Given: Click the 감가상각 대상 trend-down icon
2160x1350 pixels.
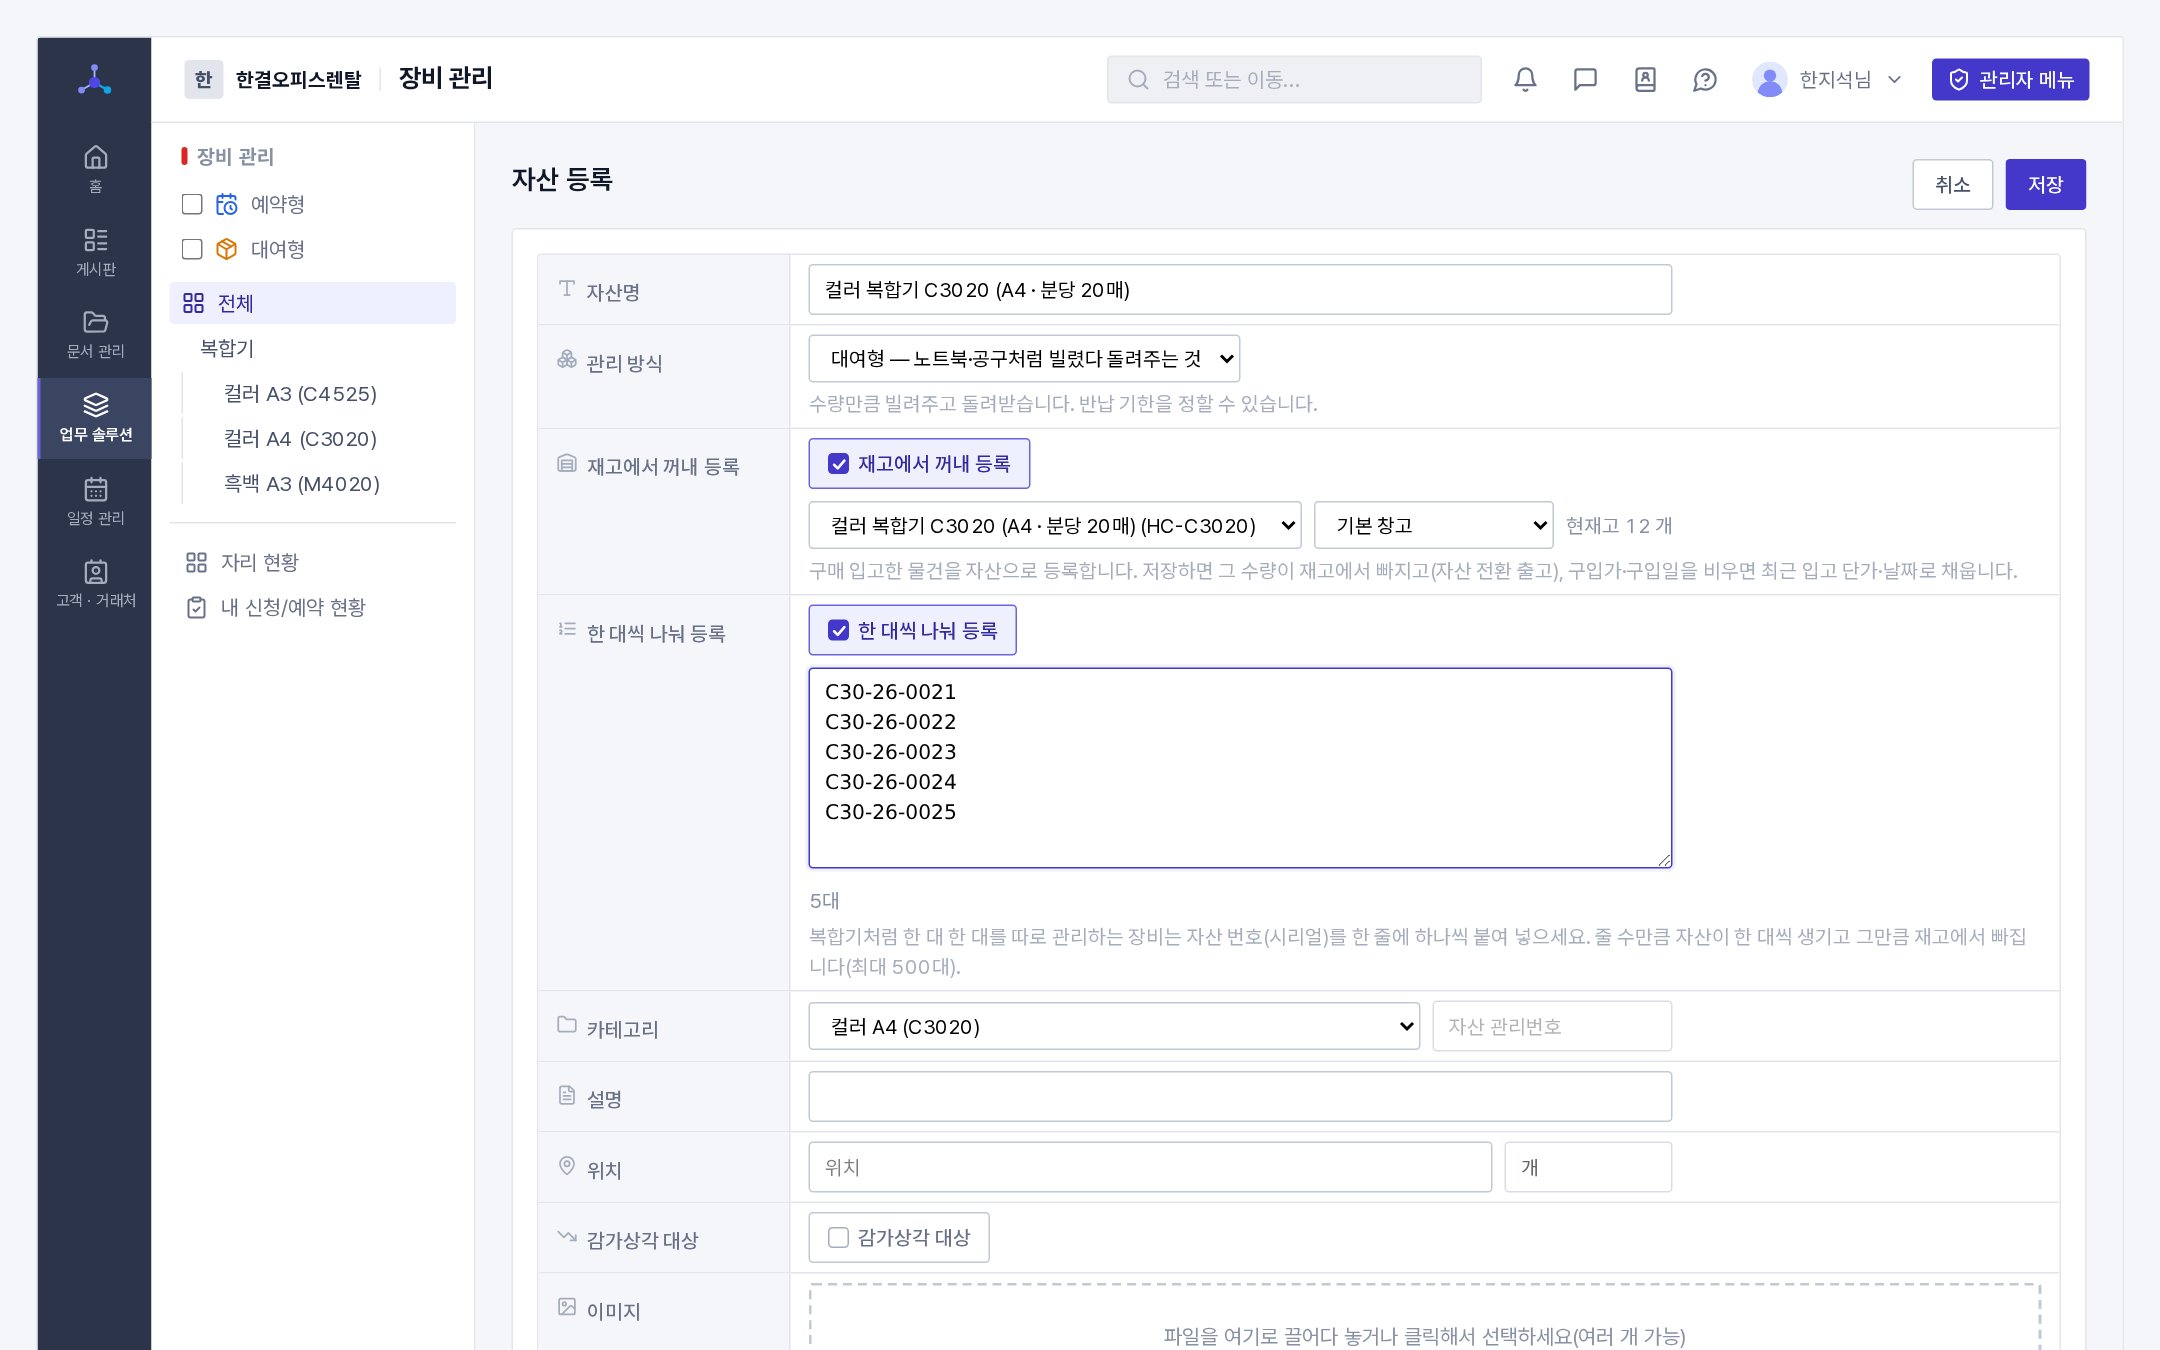Looking at the screenshot, I should tap(567, 1236).
